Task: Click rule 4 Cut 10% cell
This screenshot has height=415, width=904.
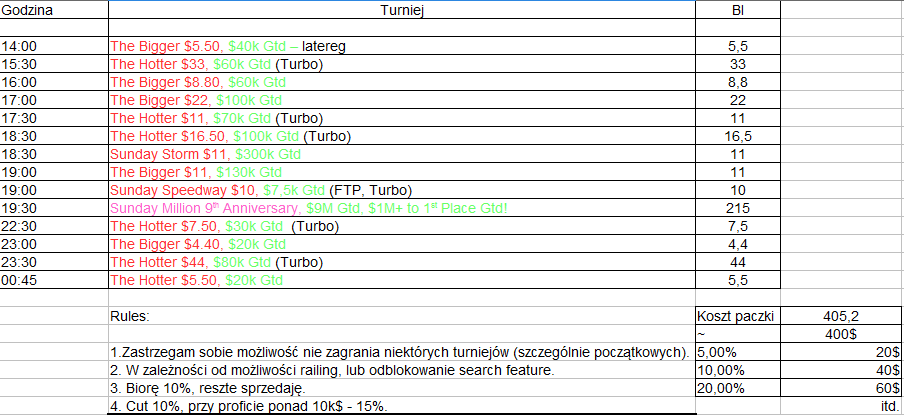Action: (x=402, y=406)
